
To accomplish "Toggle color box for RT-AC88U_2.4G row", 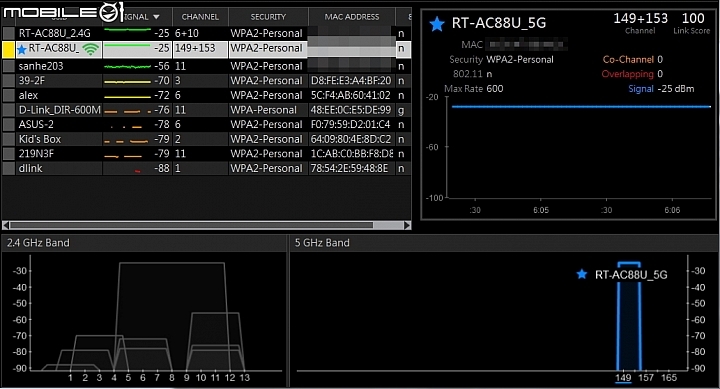I will click(9, 33).
